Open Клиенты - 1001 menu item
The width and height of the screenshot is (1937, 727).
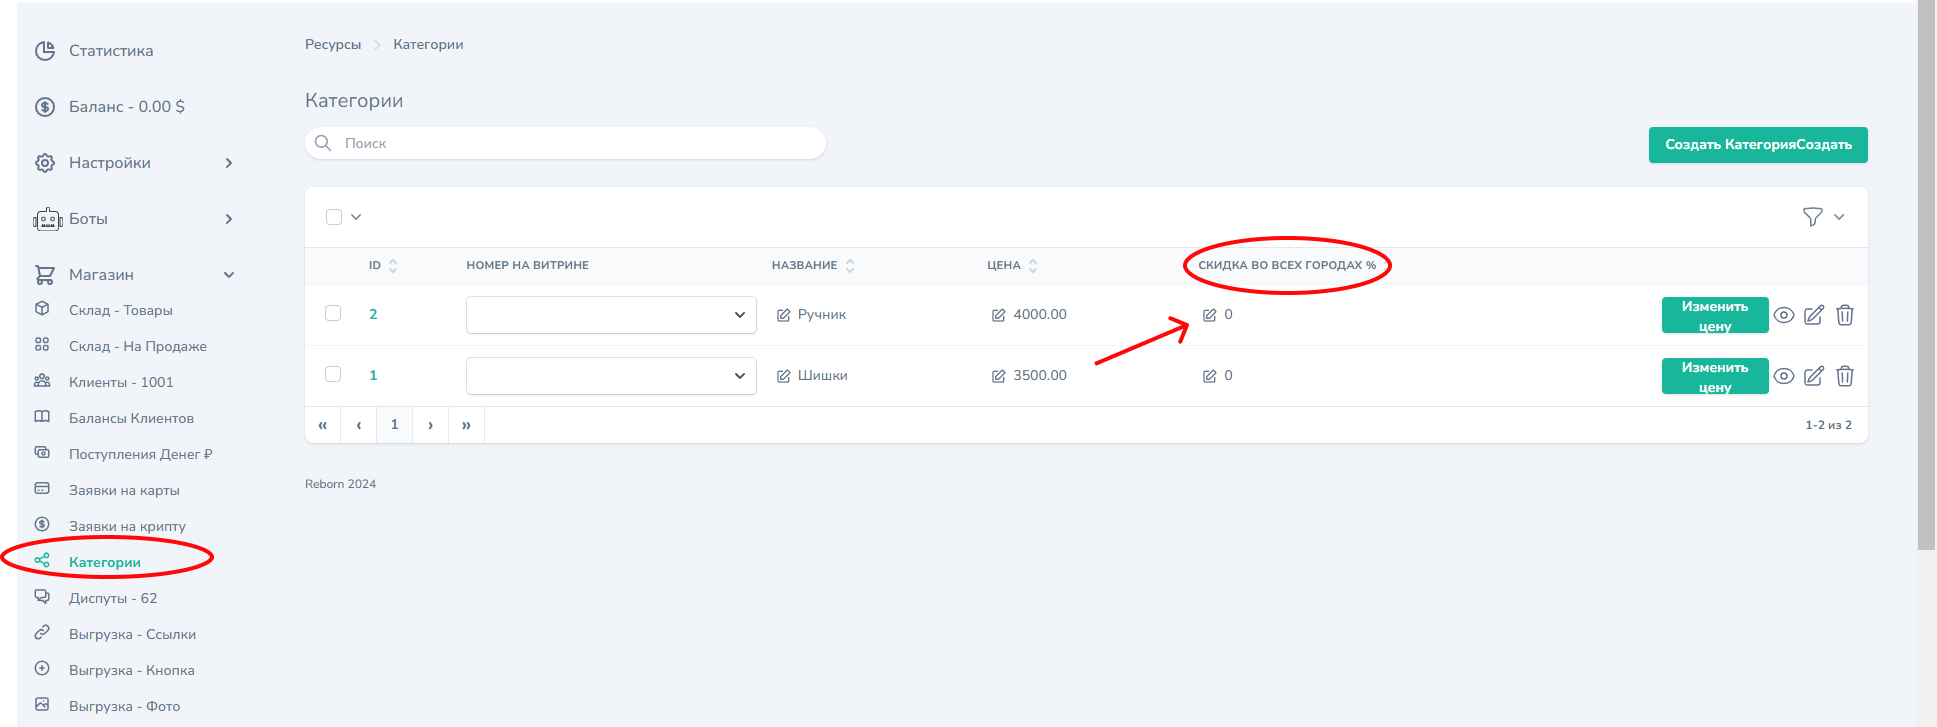[x=121, y=382]
